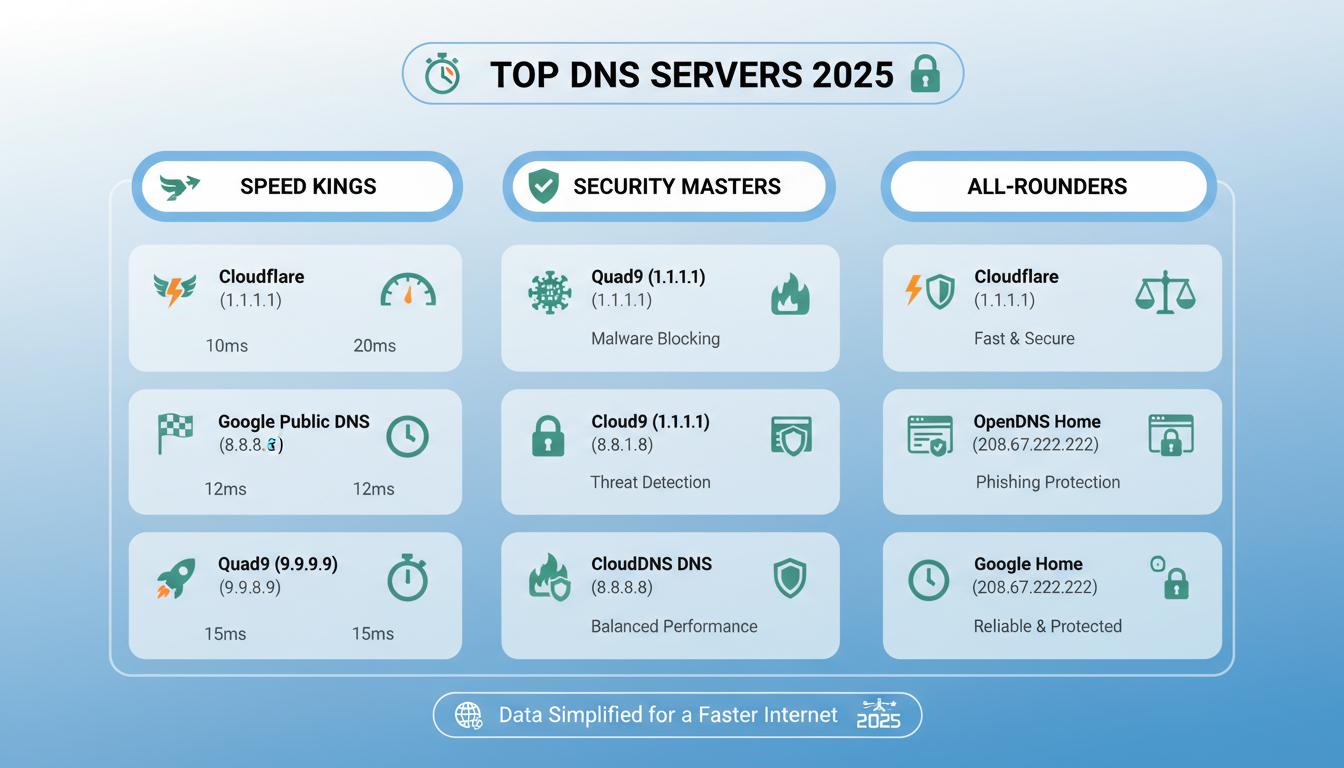Click the bird icon in Speed Kings header

point(180,187)
